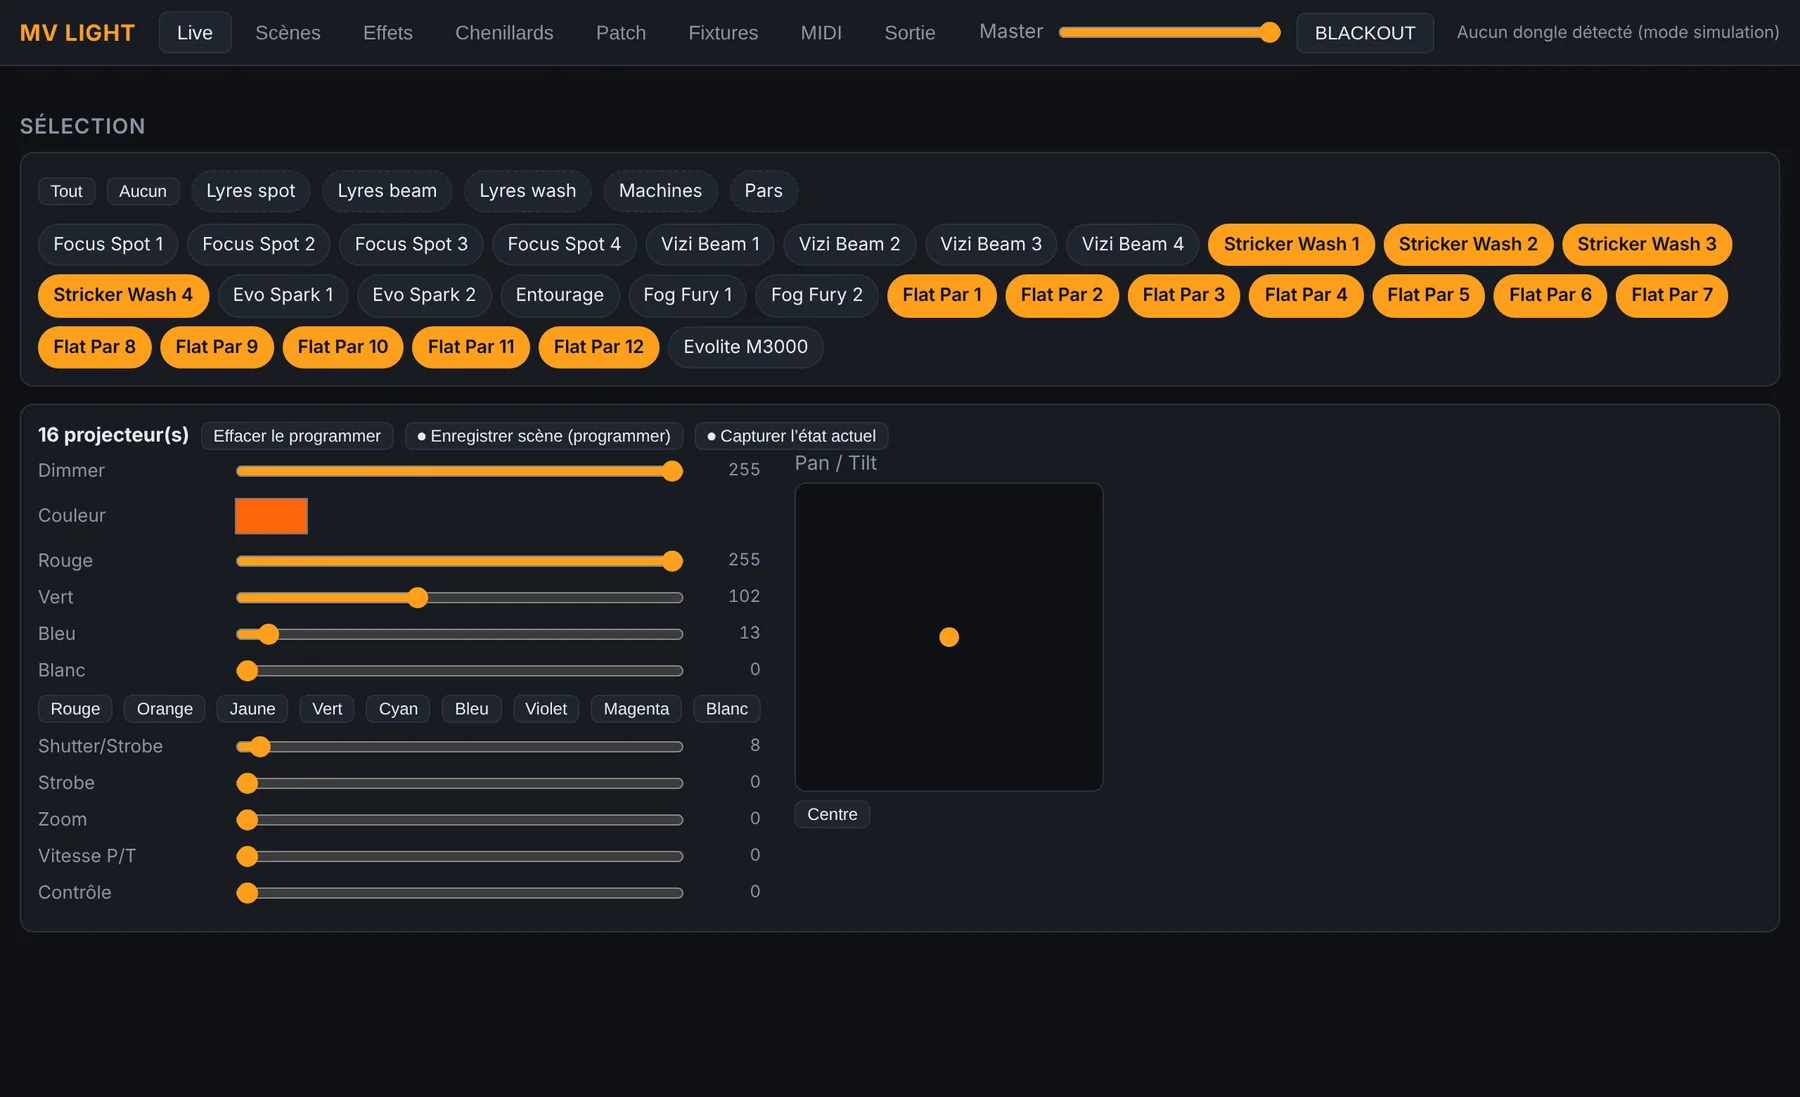Go to the Patch tab
Image resolution: width=1800 pixels, height=1097 pixels.
tap(621, 33)
